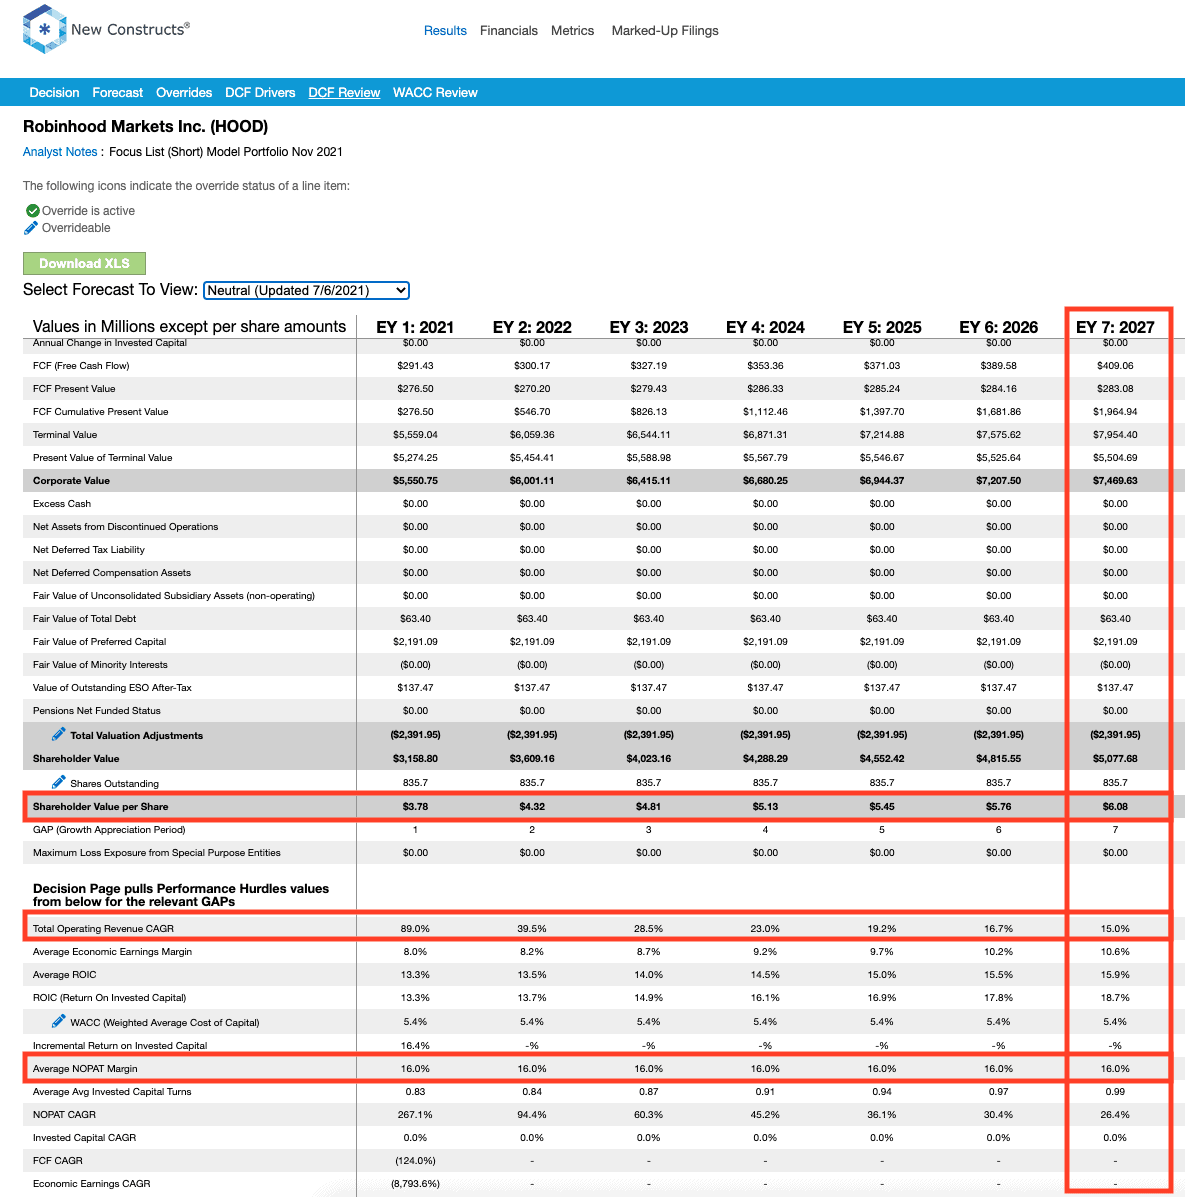This screenshot has height=1197, width=1185.
Task: Click the $1,964.94 cumulative present value
Action: pos(1115,411)
